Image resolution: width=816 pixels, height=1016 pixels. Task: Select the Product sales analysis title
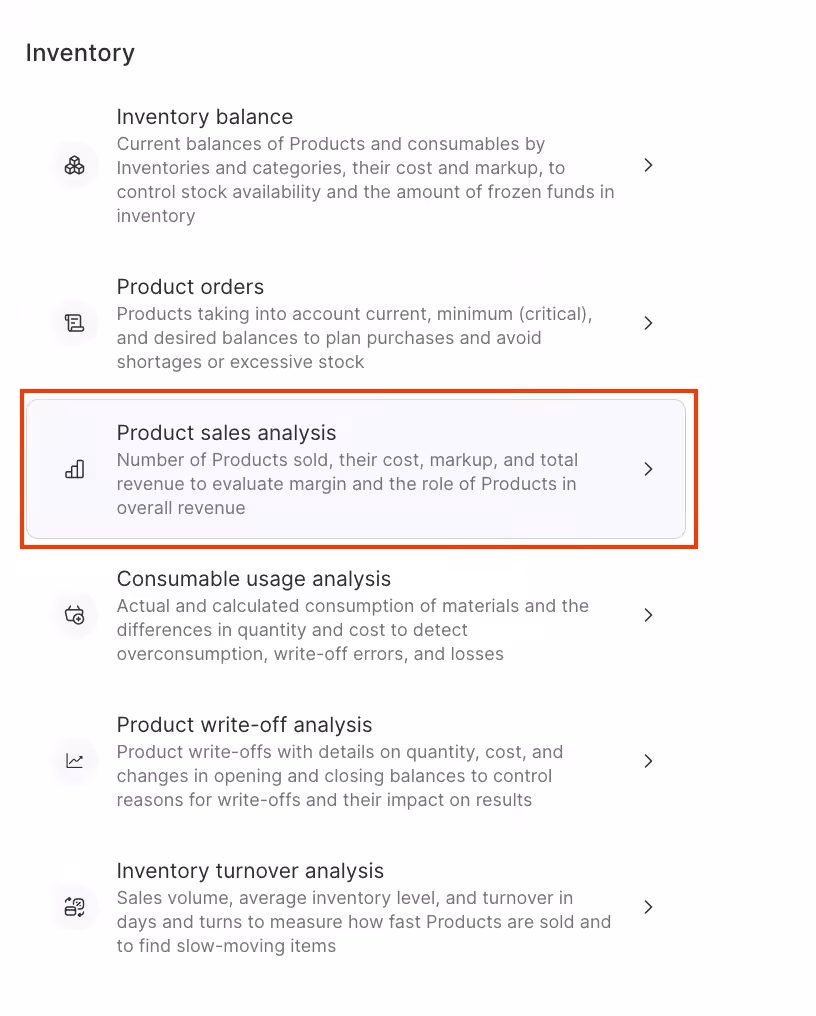(226, 433)
